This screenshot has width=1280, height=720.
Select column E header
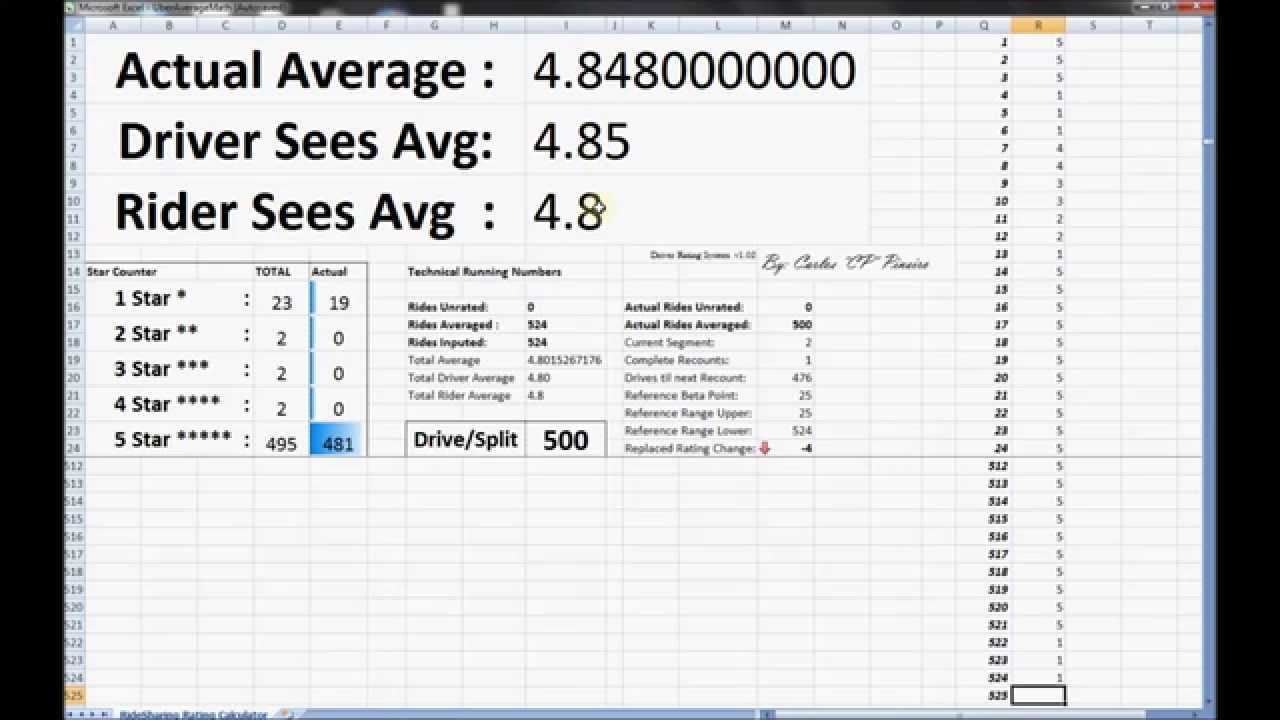click(339, 25)
